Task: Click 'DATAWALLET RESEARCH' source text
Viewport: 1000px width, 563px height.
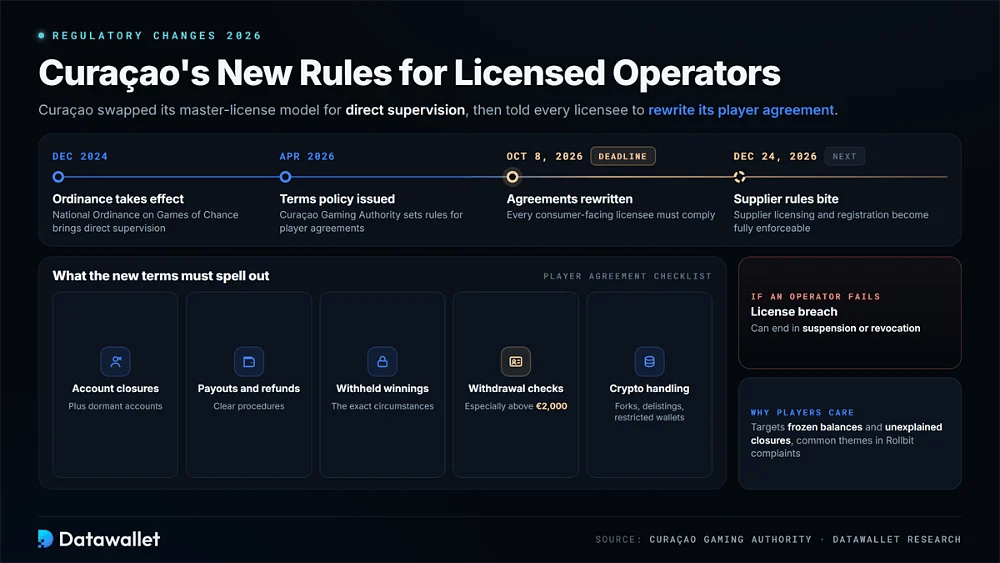Action: 896,539
